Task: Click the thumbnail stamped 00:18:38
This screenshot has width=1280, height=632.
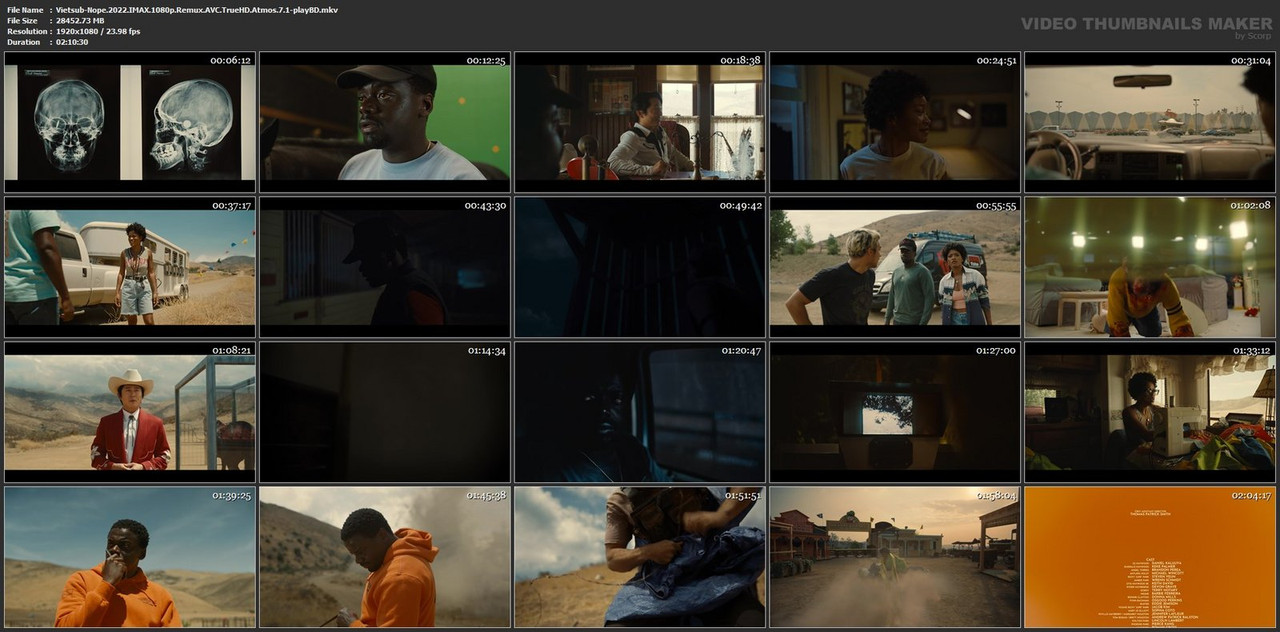Action: pyautogui.click(x=640, y=122)
